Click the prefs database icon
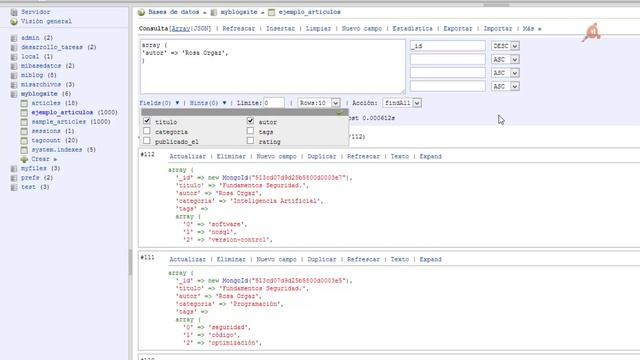This screenshot has width=640, height=360. (x=14, y=178)
